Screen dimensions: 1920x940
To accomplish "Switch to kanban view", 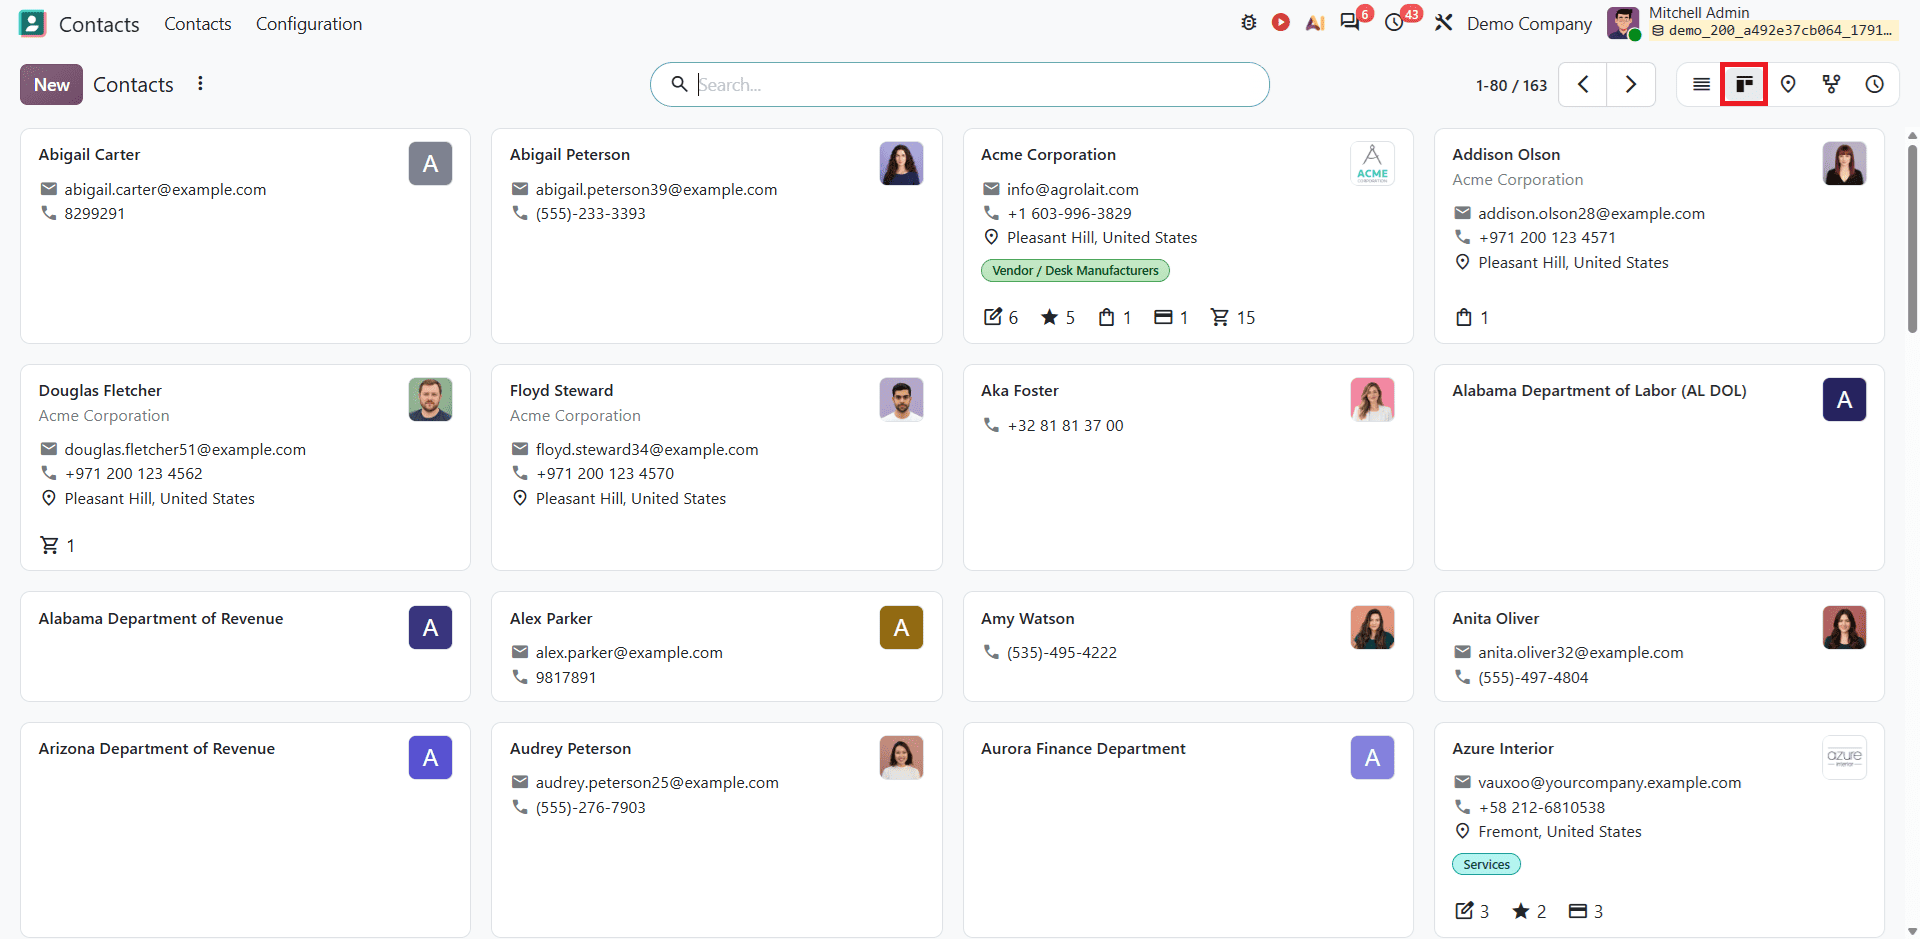I will pyautogui.click(x=1744, y=85).
